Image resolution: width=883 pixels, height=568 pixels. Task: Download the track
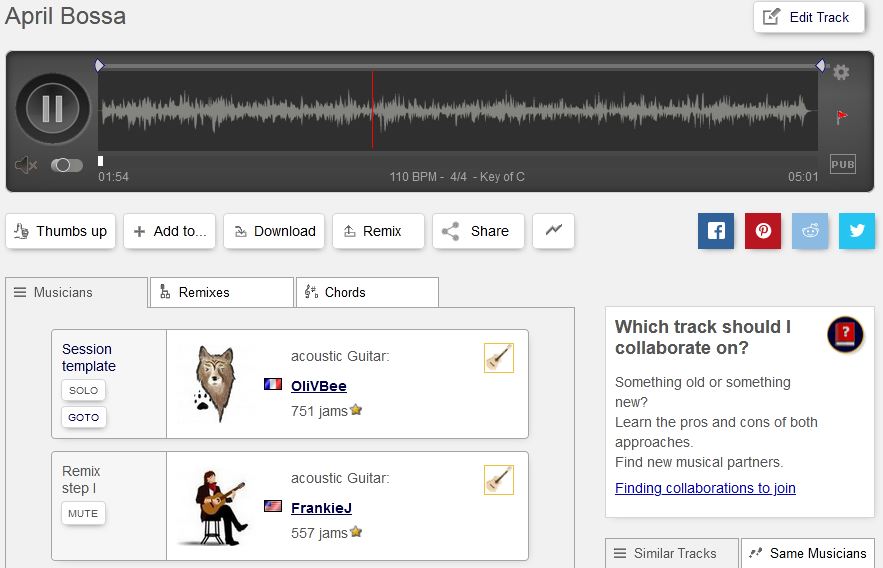point(274,231)
